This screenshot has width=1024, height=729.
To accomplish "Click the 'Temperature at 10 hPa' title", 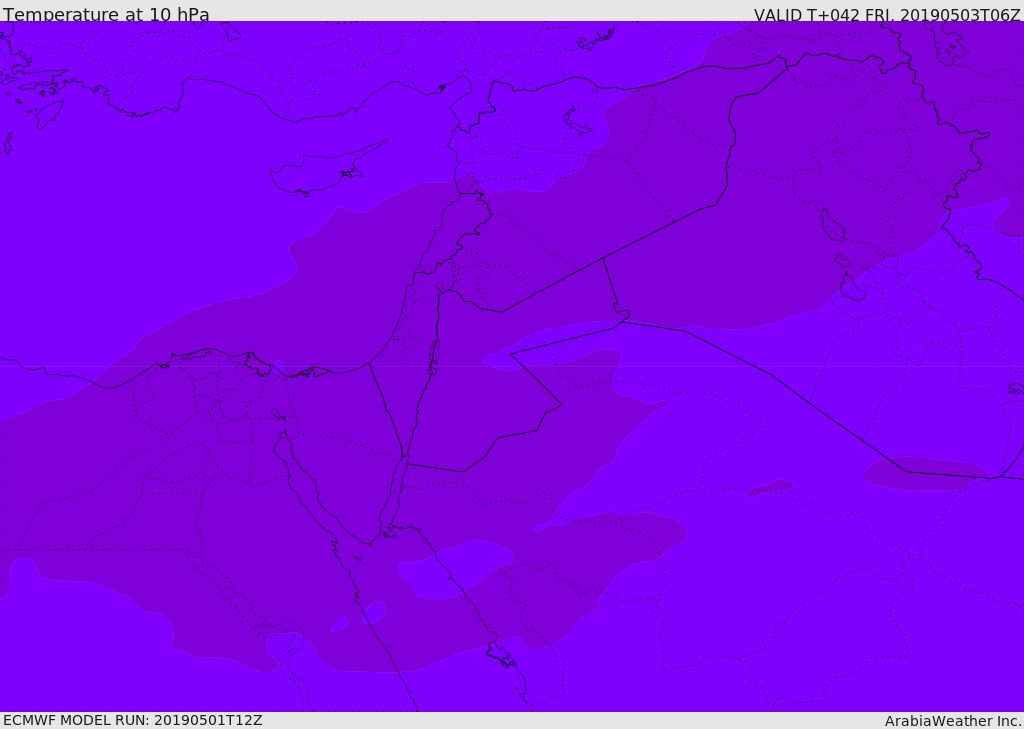I will [106, 14].
